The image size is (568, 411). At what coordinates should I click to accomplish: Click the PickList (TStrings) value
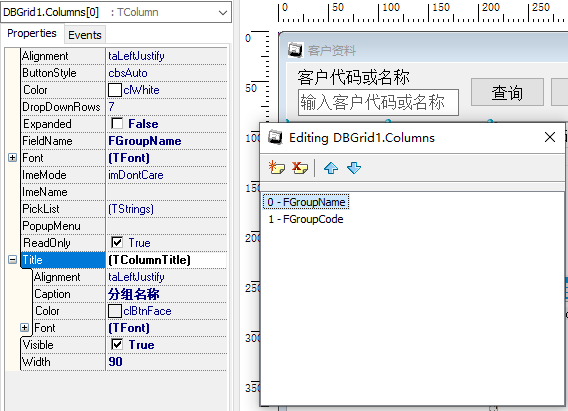(x=131, y=209)
